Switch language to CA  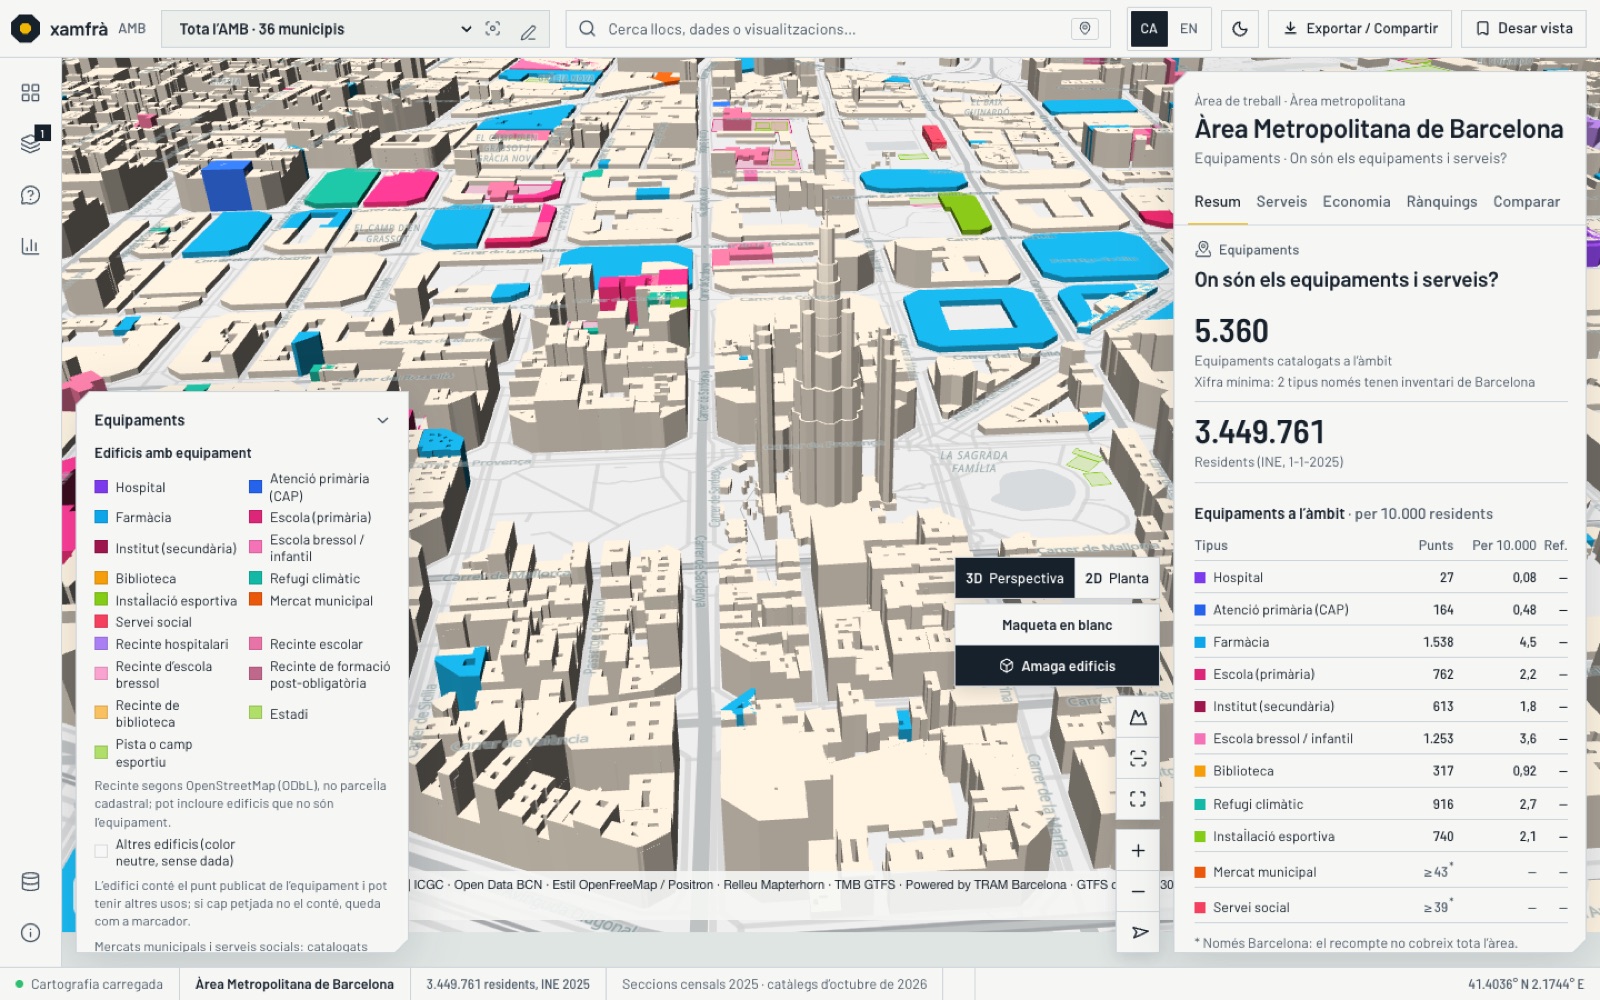[1149, 29]
